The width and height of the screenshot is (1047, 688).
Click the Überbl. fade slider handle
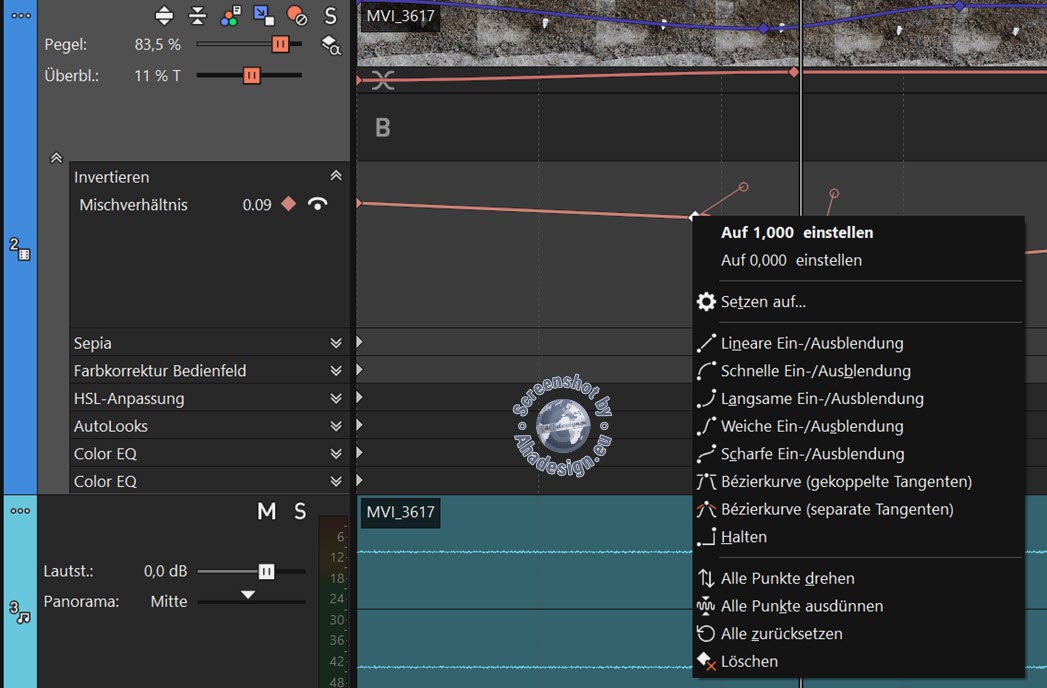252,75
